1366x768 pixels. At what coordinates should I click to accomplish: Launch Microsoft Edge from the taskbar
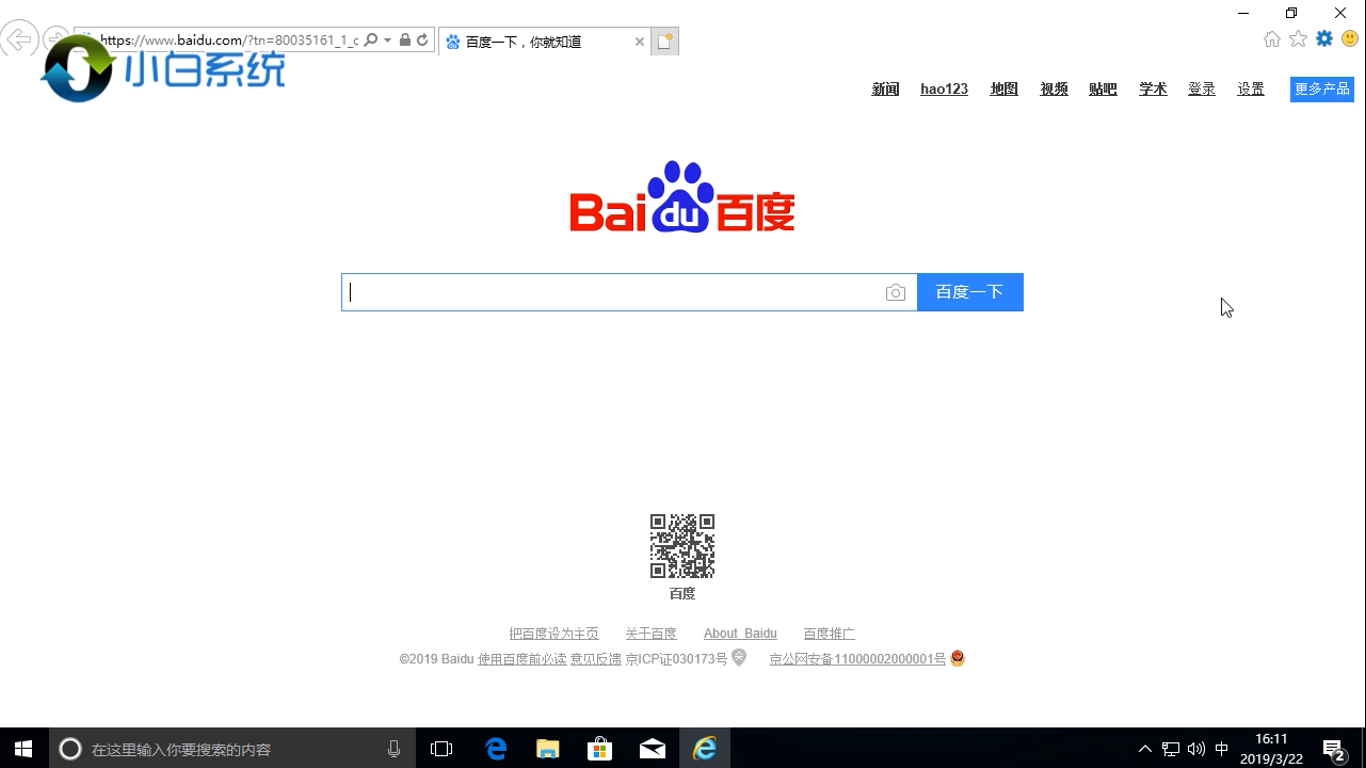point(496,748)
